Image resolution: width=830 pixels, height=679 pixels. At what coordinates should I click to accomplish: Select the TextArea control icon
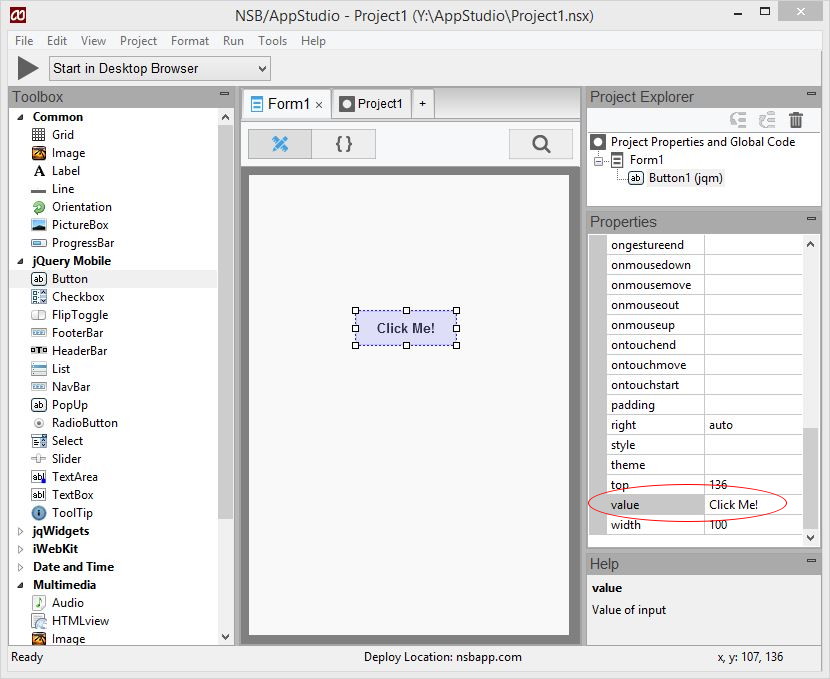coord(39,477)
